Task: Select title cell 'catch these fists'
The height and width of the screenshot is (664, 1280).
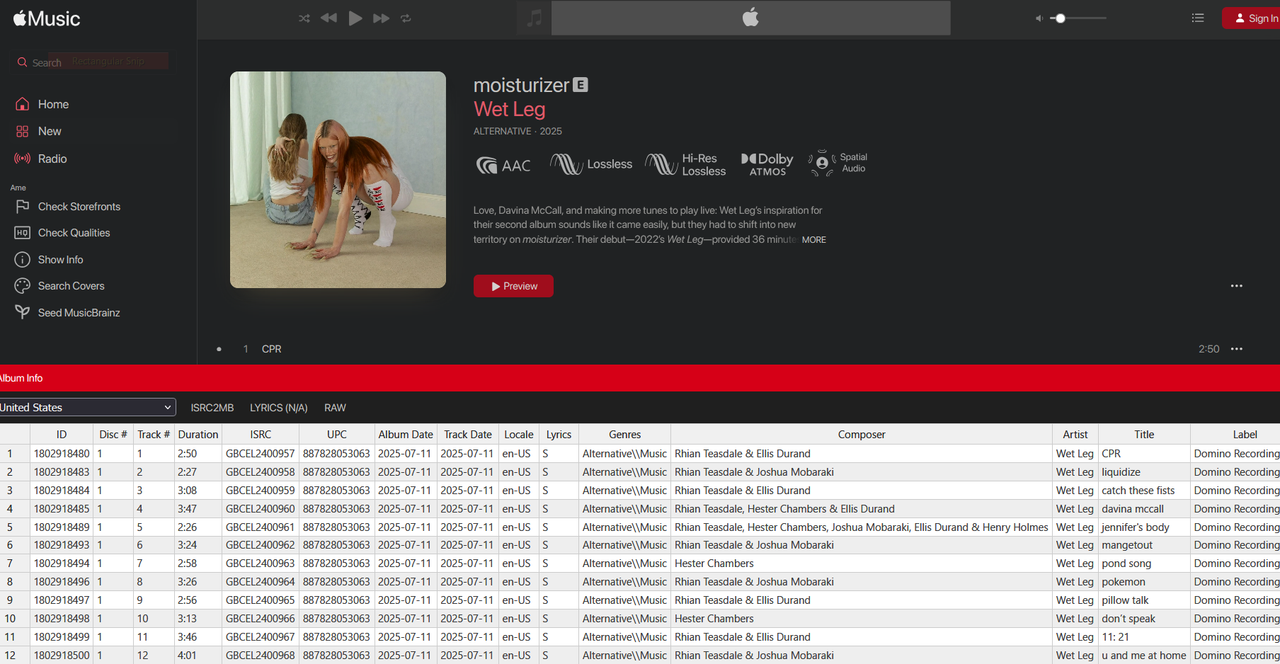Action: coord(1144,490)
